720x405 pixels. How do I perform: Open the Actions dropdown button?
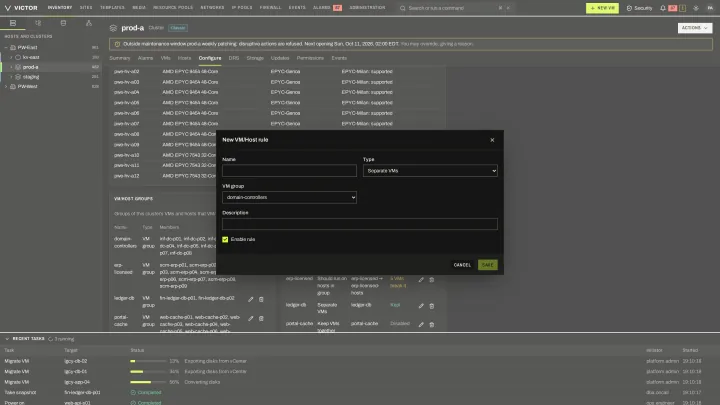695,28
